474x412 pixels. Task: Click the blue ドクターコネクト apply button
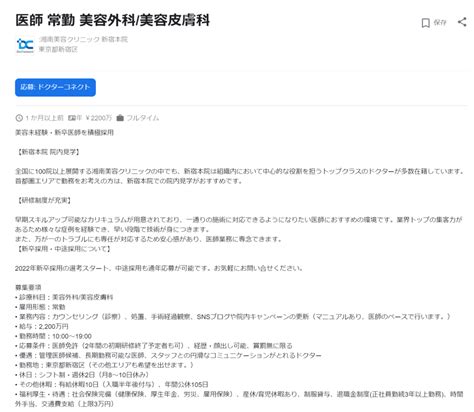(x=55, y=87)
